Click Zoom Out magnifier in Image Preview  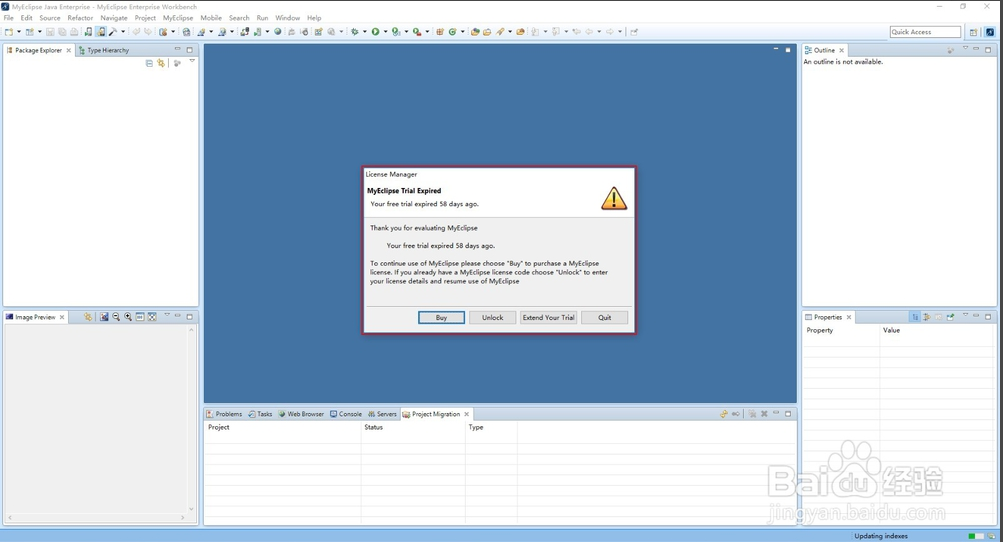116,317
